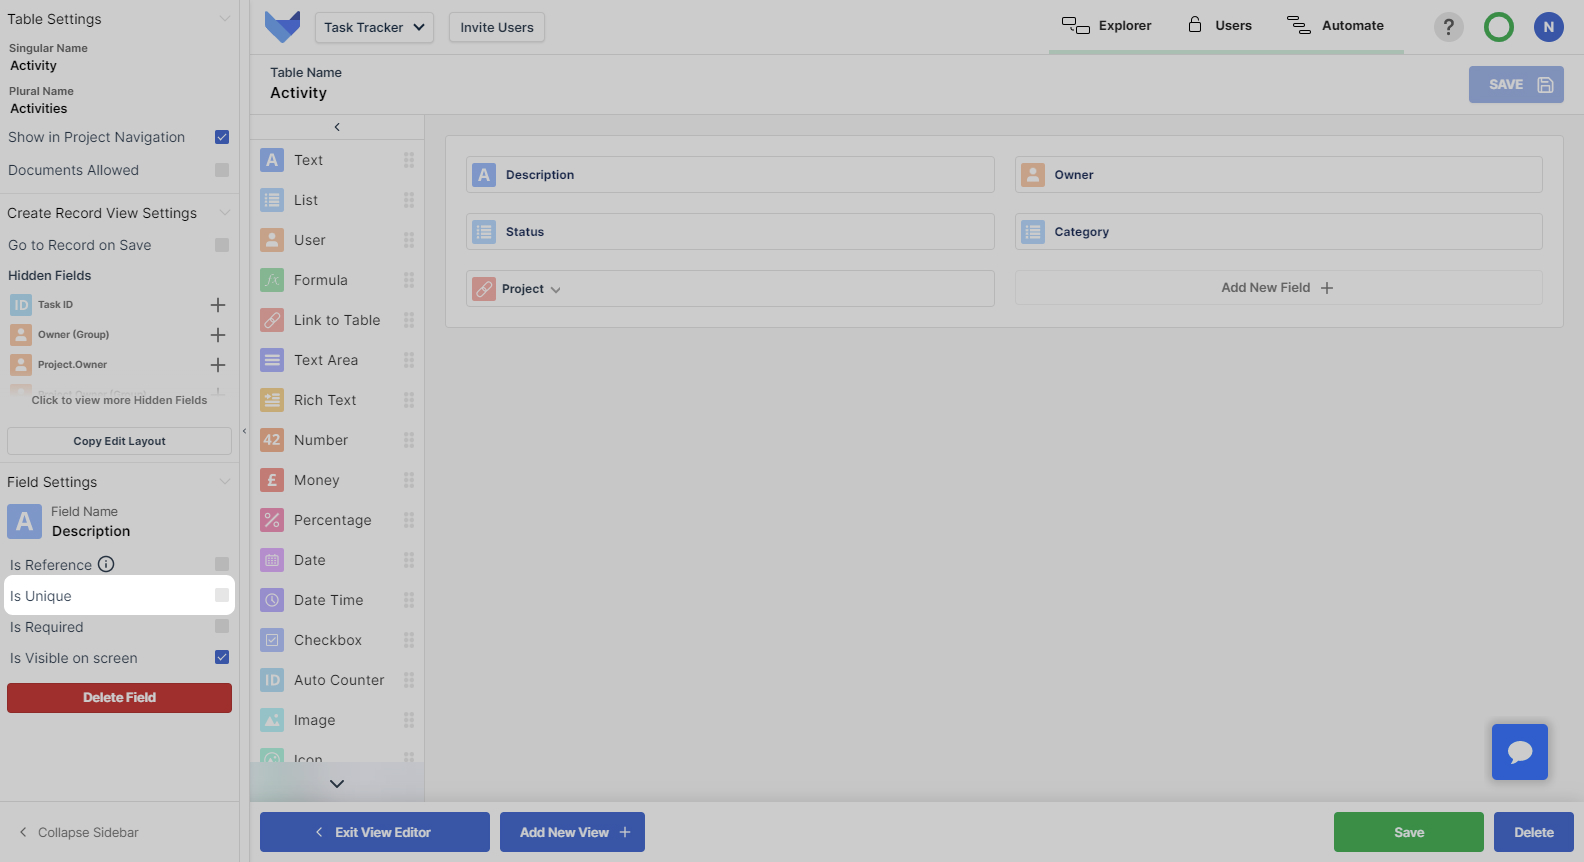Click Copy Edit Layout button
Viewport: 1584px width, 862px height.
tap(119, 441)
